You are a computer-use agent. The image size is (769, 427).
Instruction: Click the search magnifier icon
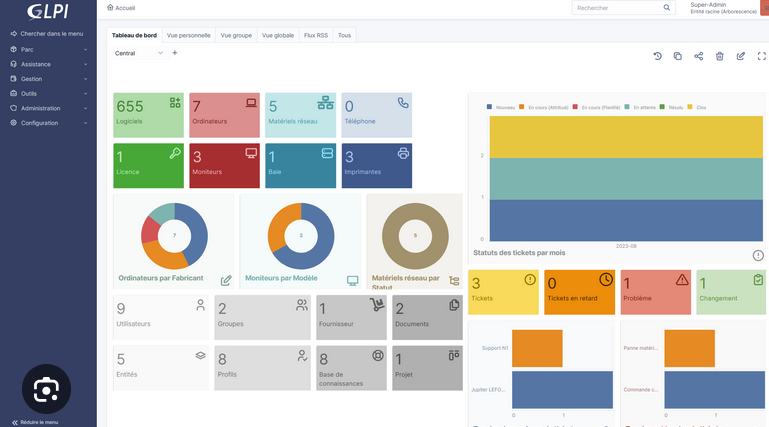point(668,8)
